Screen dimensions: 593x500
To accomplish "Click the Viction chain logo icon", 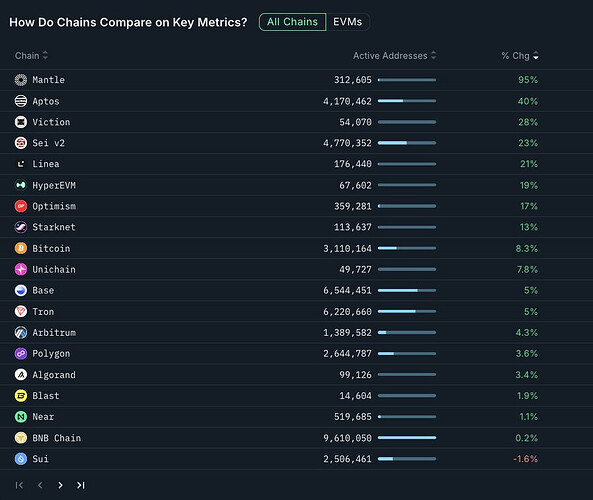I will (21, 122).
